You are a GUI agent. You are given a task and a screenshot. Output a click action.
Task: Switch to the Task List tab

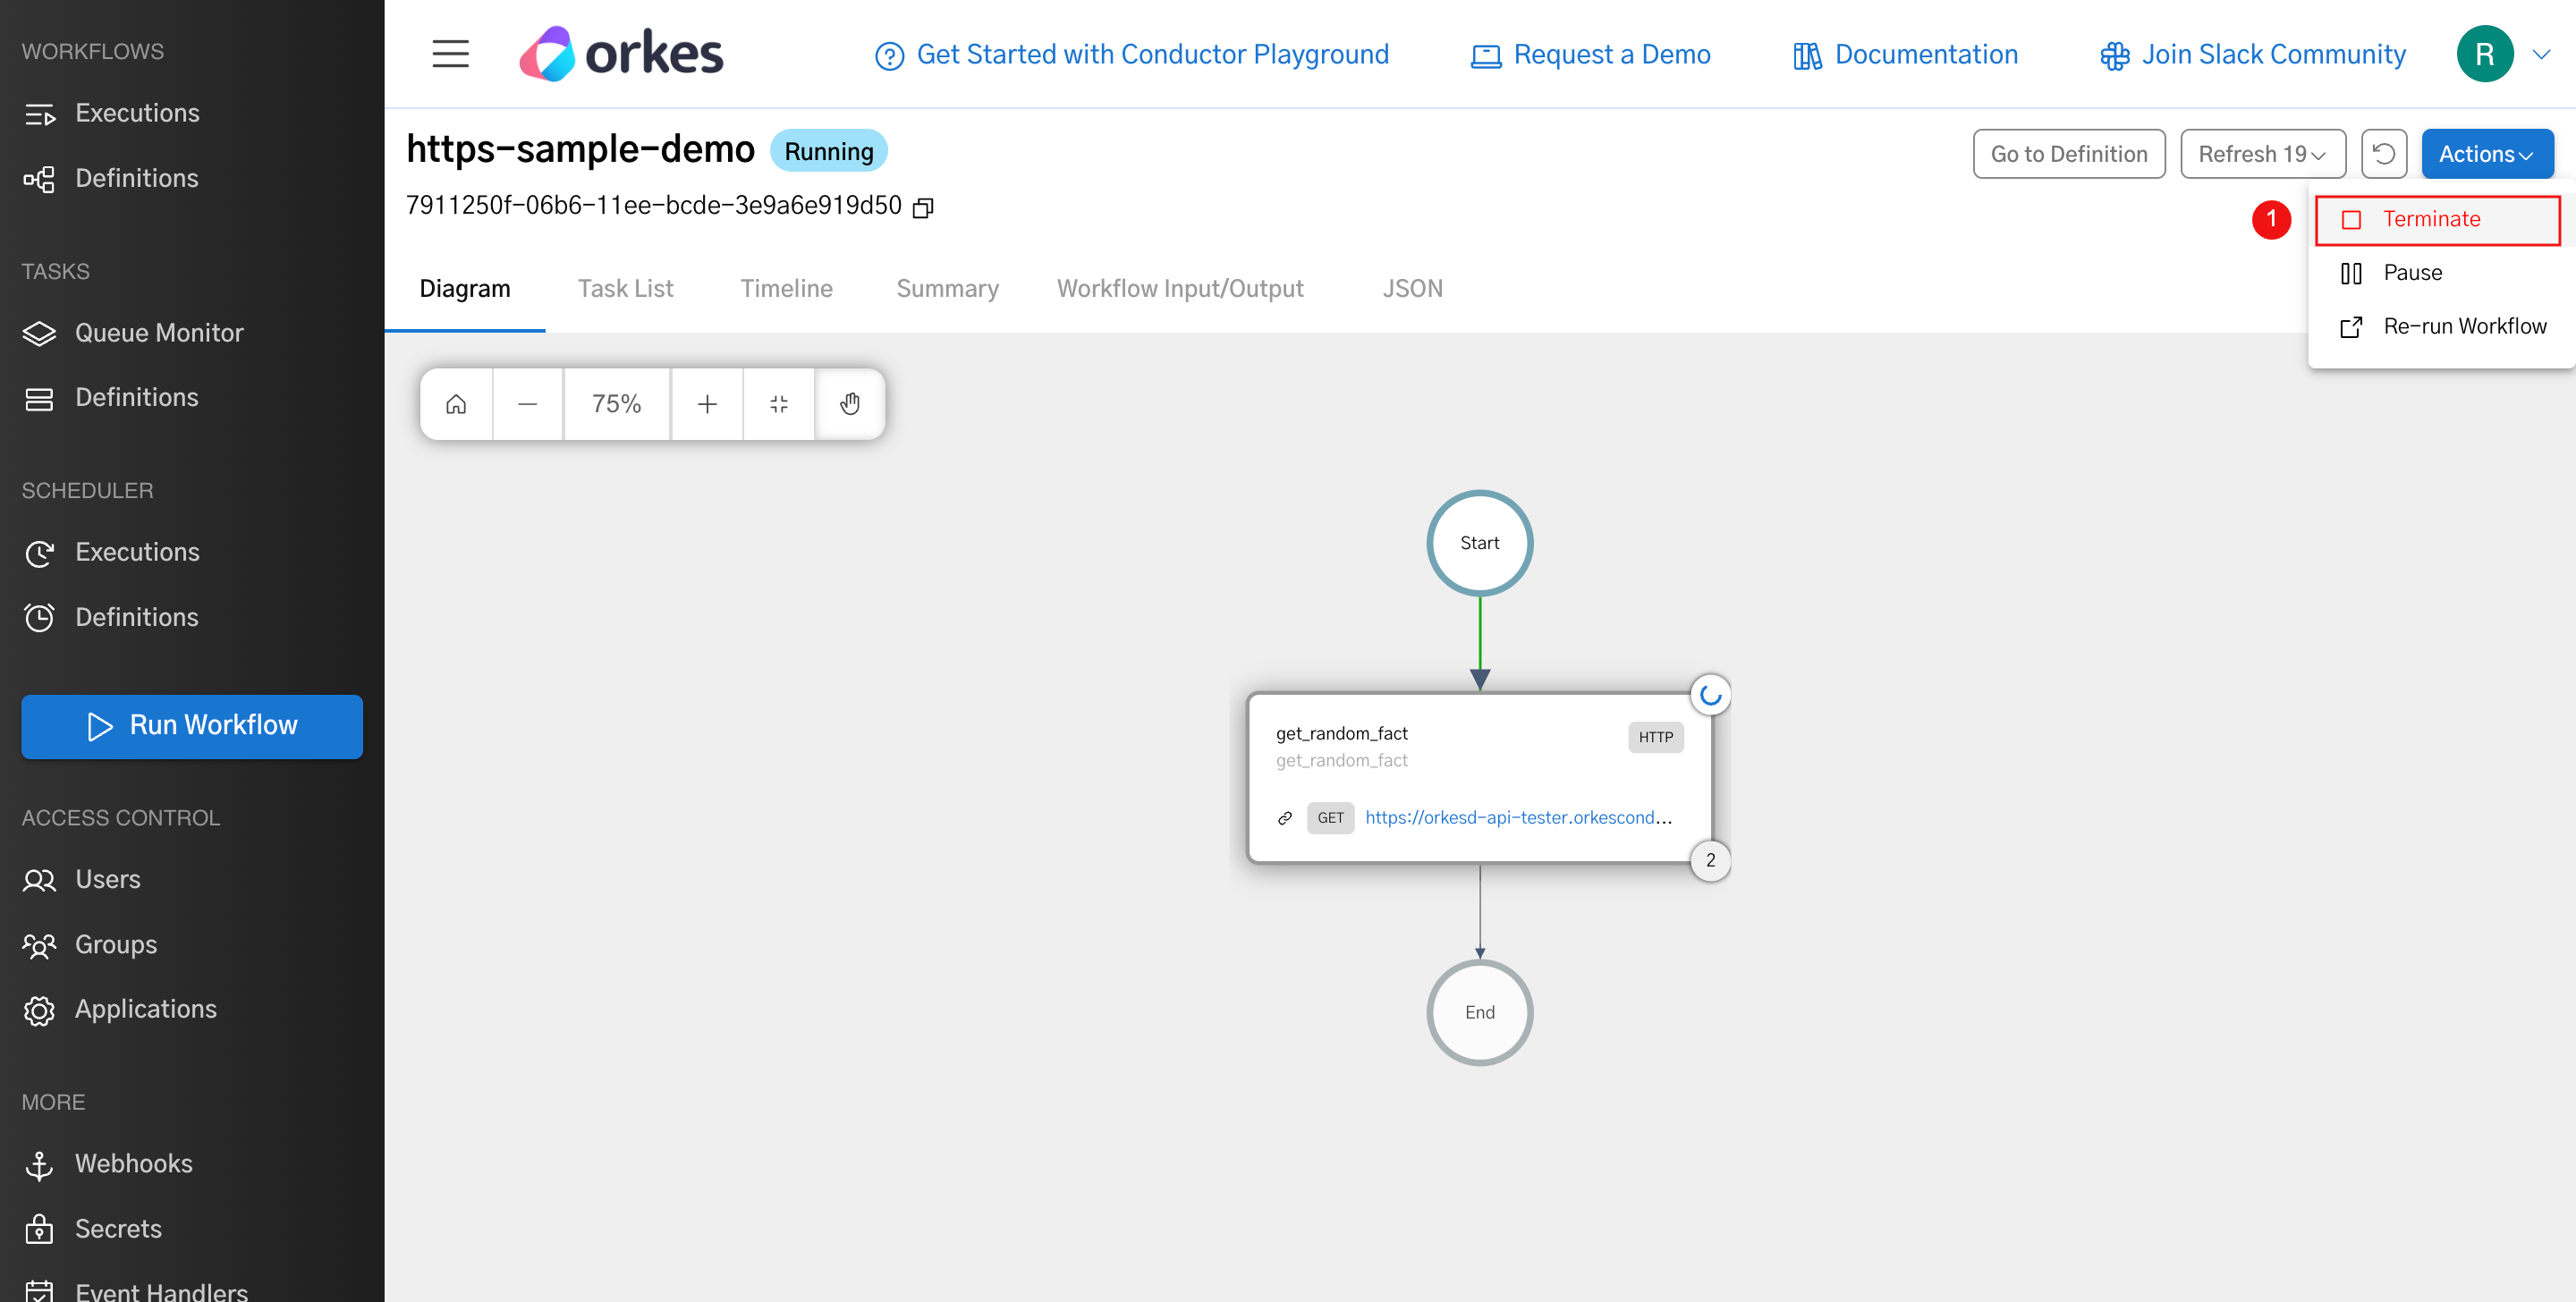[x=625, y=288]
